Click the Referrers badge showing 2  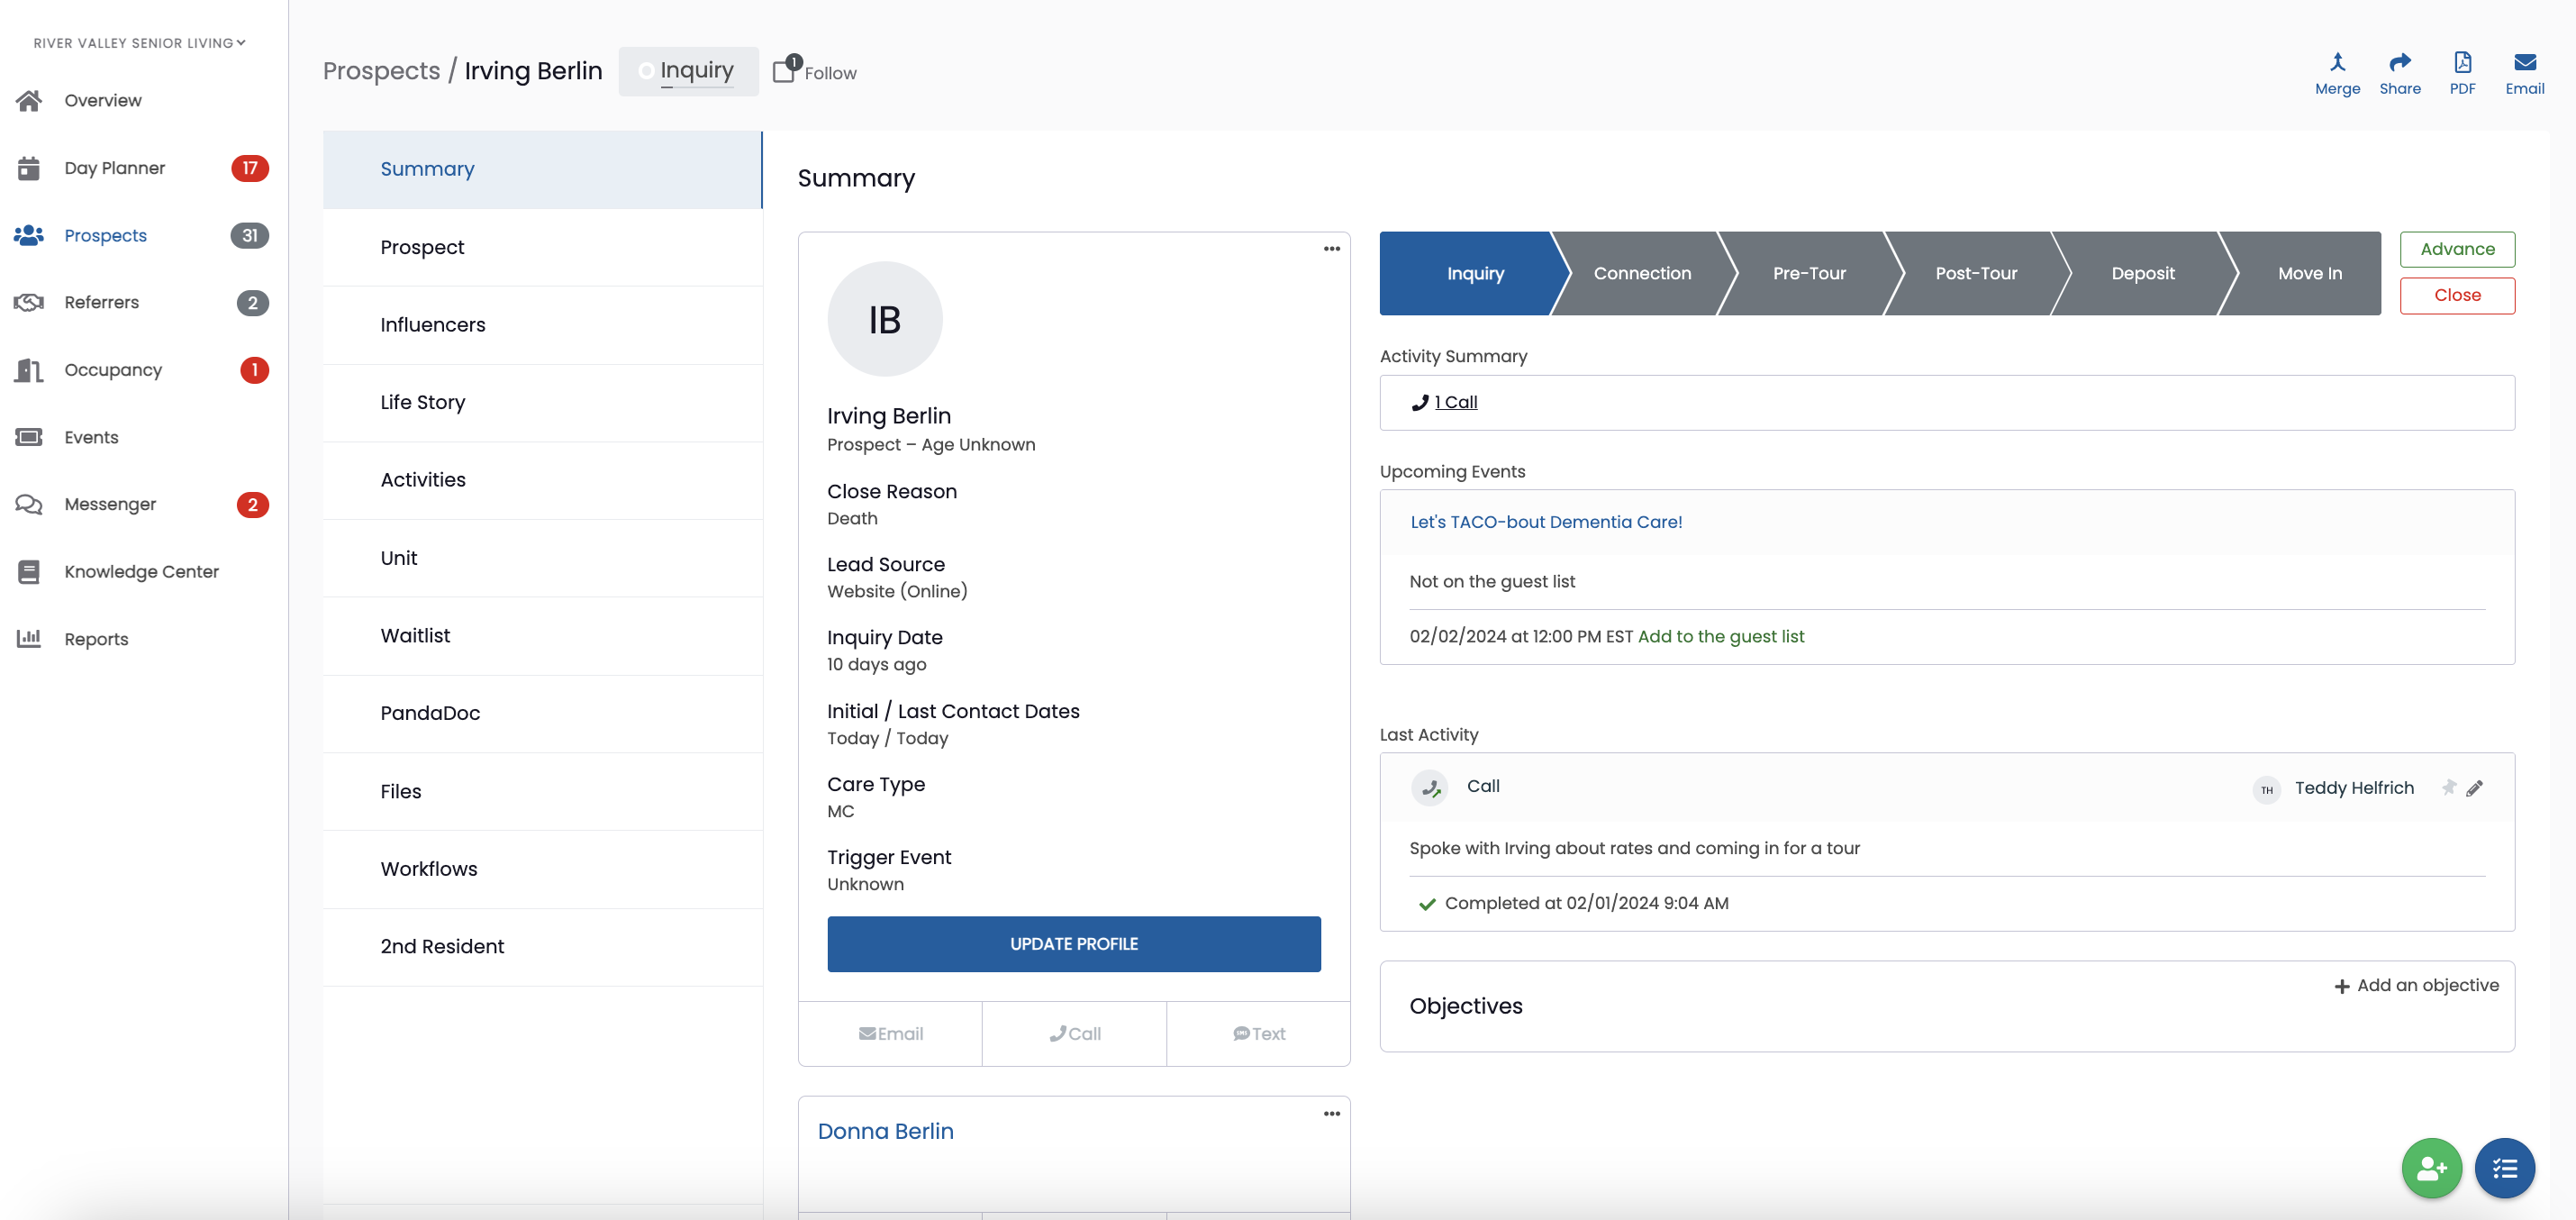click(252, 303)
